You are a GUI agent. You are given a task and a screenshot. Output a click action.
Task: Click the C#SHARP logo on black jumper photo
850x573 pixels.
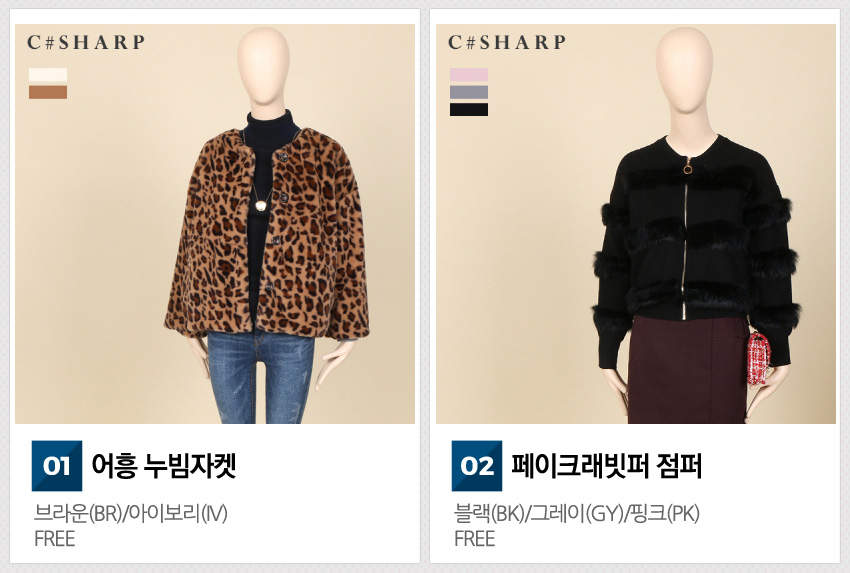[x=507, y=42]
